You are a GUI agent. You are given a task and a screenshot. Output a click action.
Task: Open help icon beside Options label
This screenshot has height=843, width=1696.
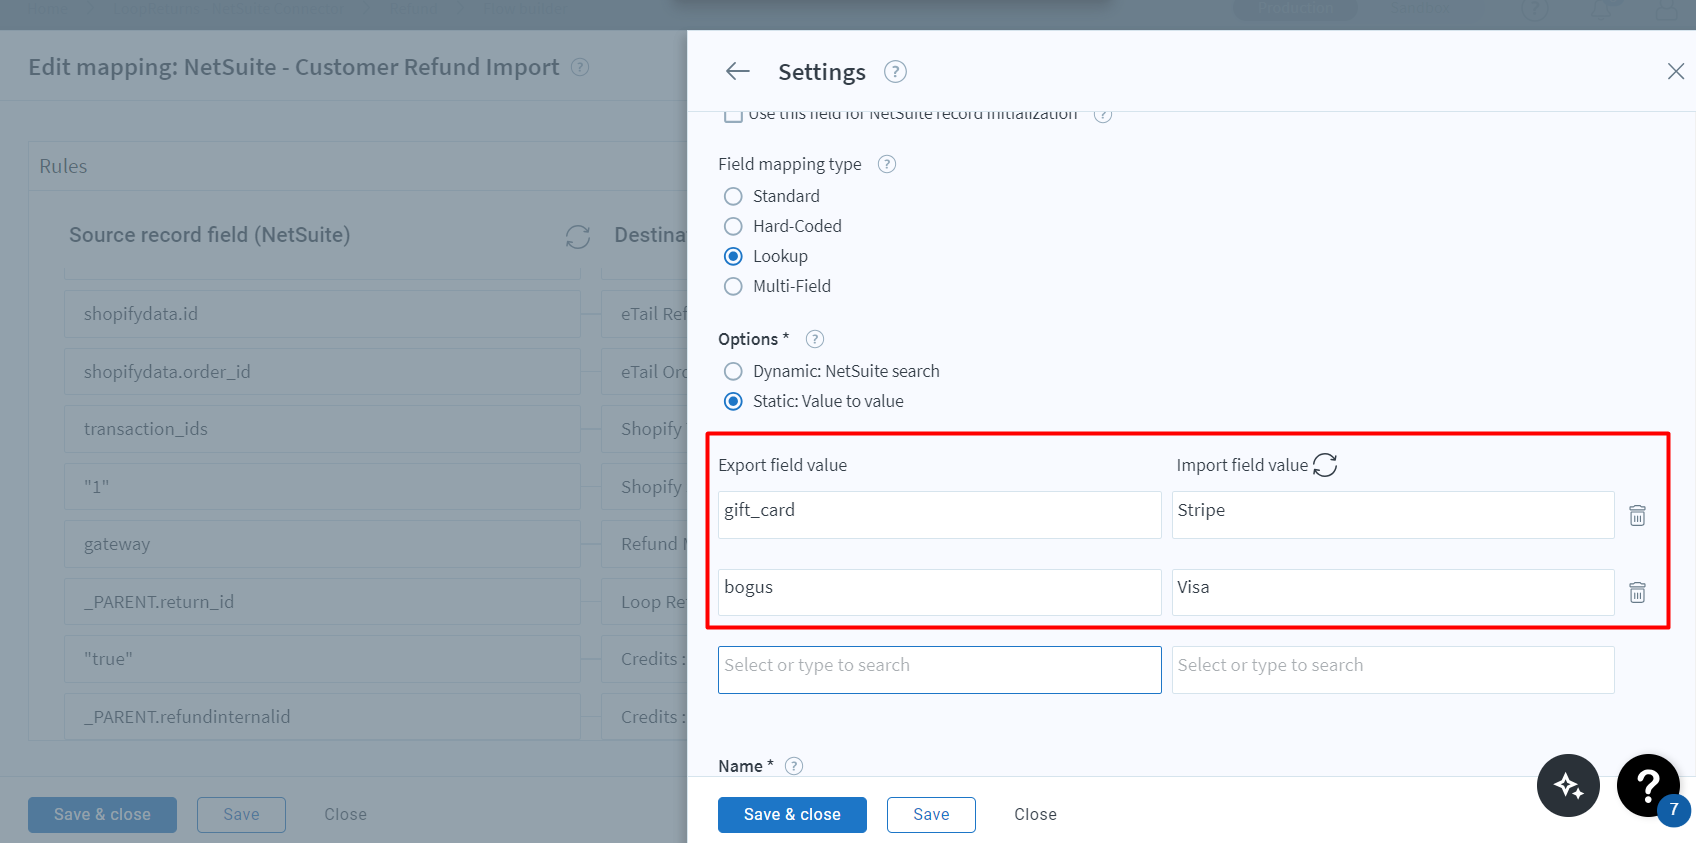coord(815,339)
